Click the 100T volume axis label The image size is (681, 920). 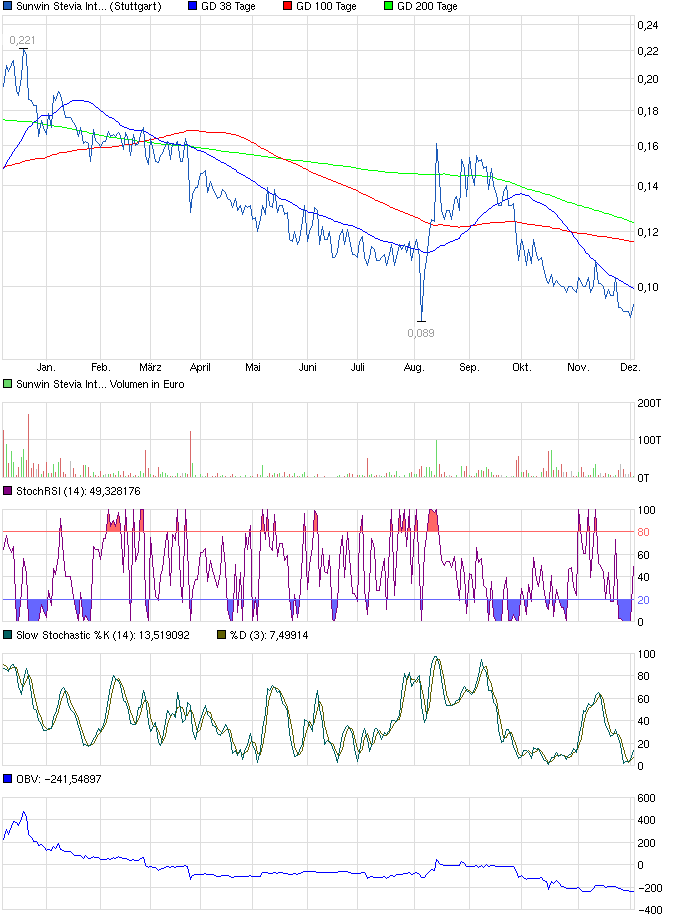[649, 440]
